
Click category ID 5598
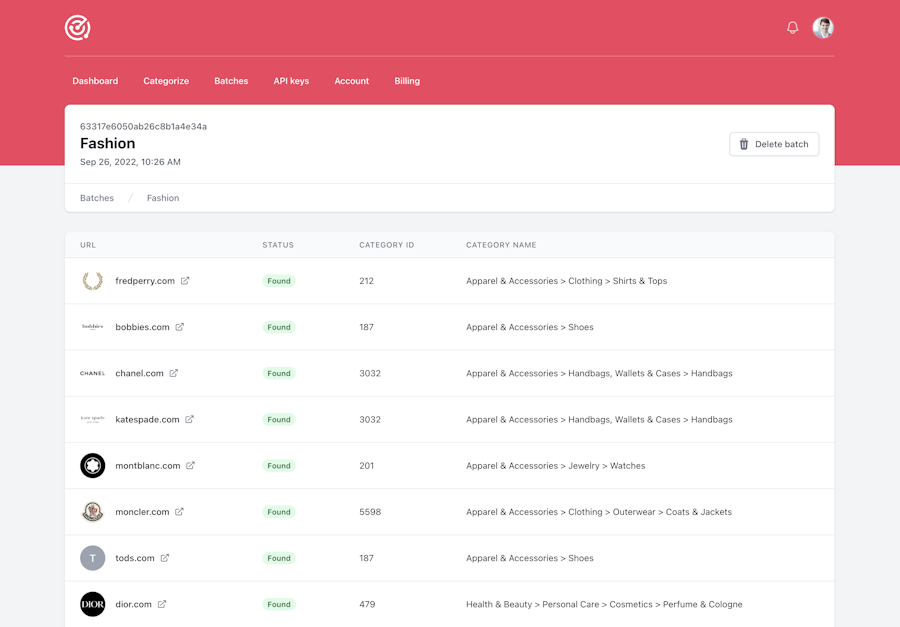[x=370, y=512]
